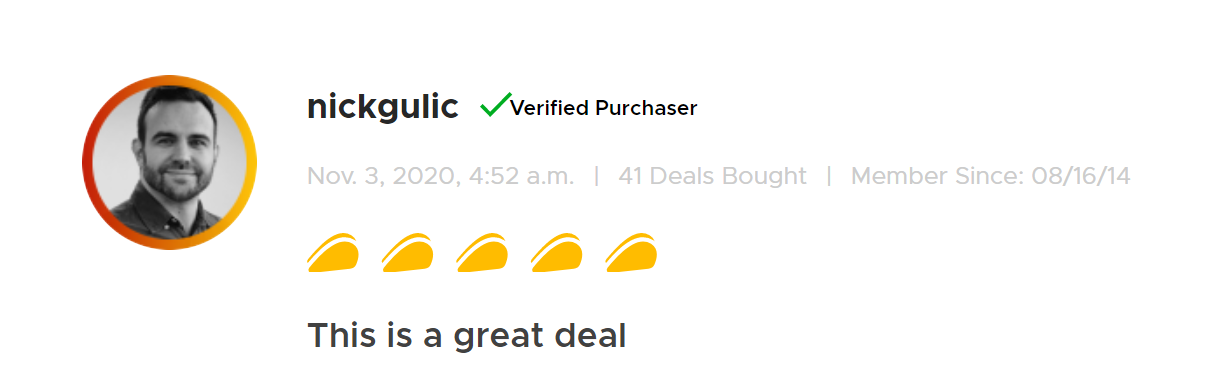The height and width of the screenshot is (387, 1229).
Task: Click the green verified checkmark icon
Action: [495, 104]
